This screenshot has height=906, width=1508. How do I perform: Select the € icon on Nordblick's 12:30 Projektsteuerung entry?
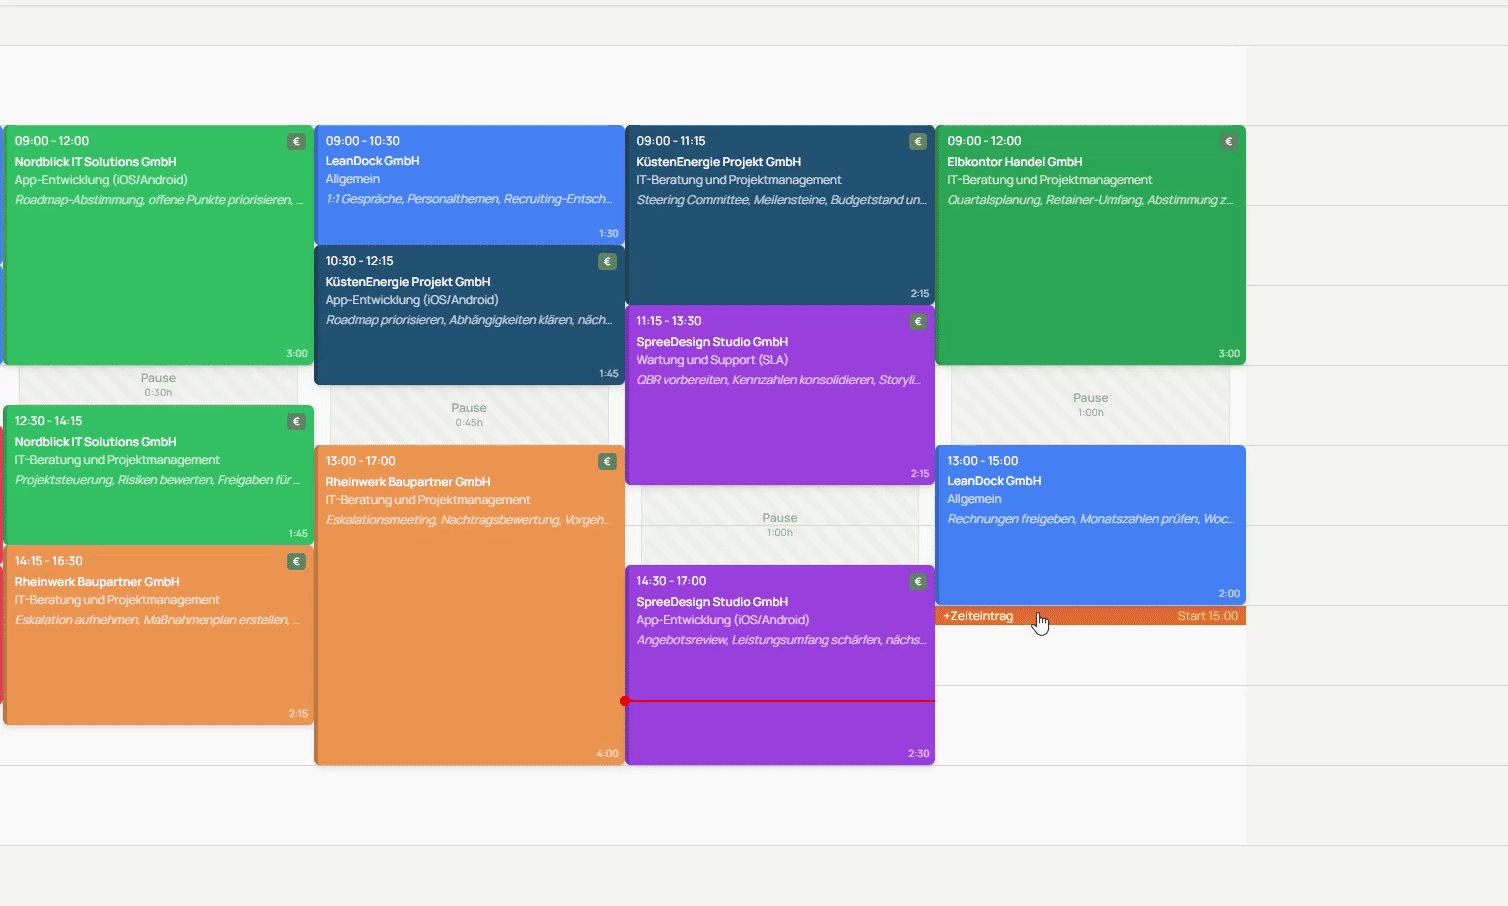coord(296,421)
